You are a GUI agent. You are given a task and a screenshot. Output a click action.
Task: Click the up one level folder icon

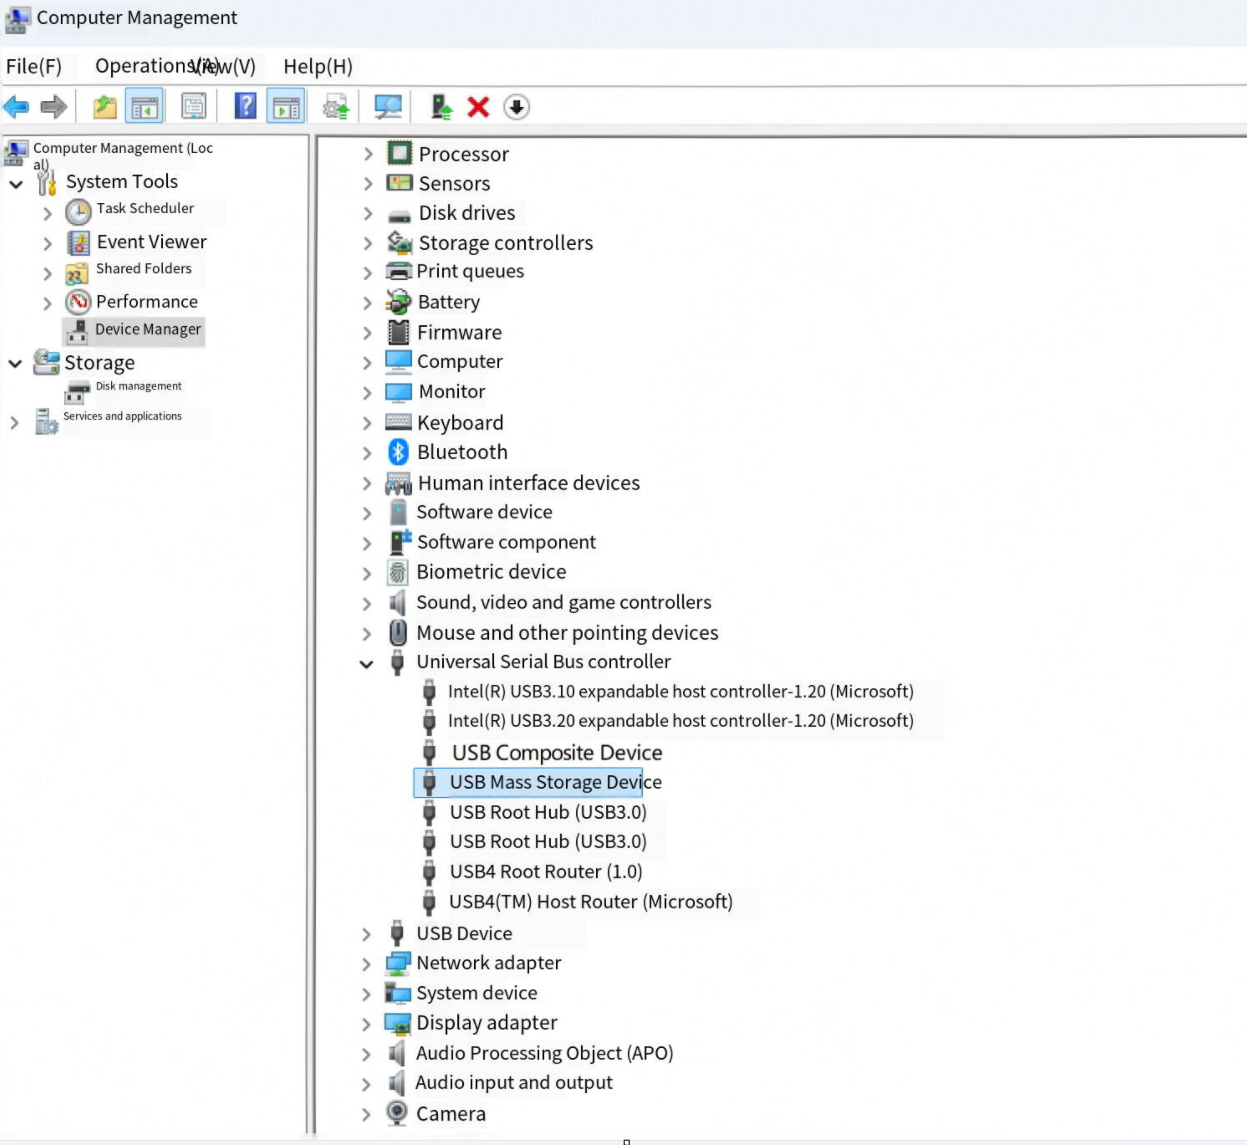[x=105, y=106]
